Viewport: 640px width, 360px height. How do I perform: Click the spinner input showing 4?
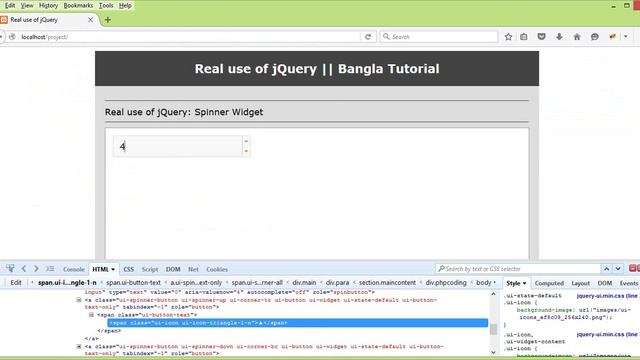pos(178,146)
